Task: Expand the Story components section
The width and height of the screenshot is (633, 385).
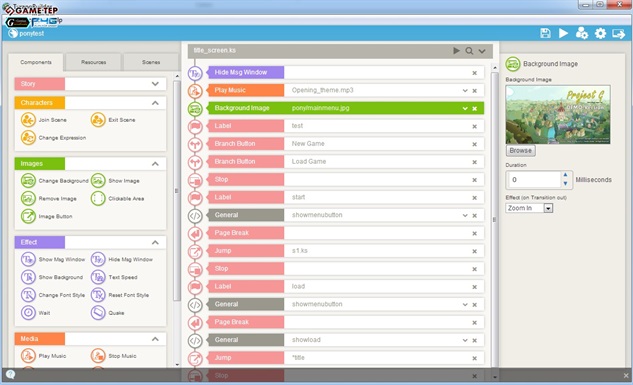Action: click(155, 84)
